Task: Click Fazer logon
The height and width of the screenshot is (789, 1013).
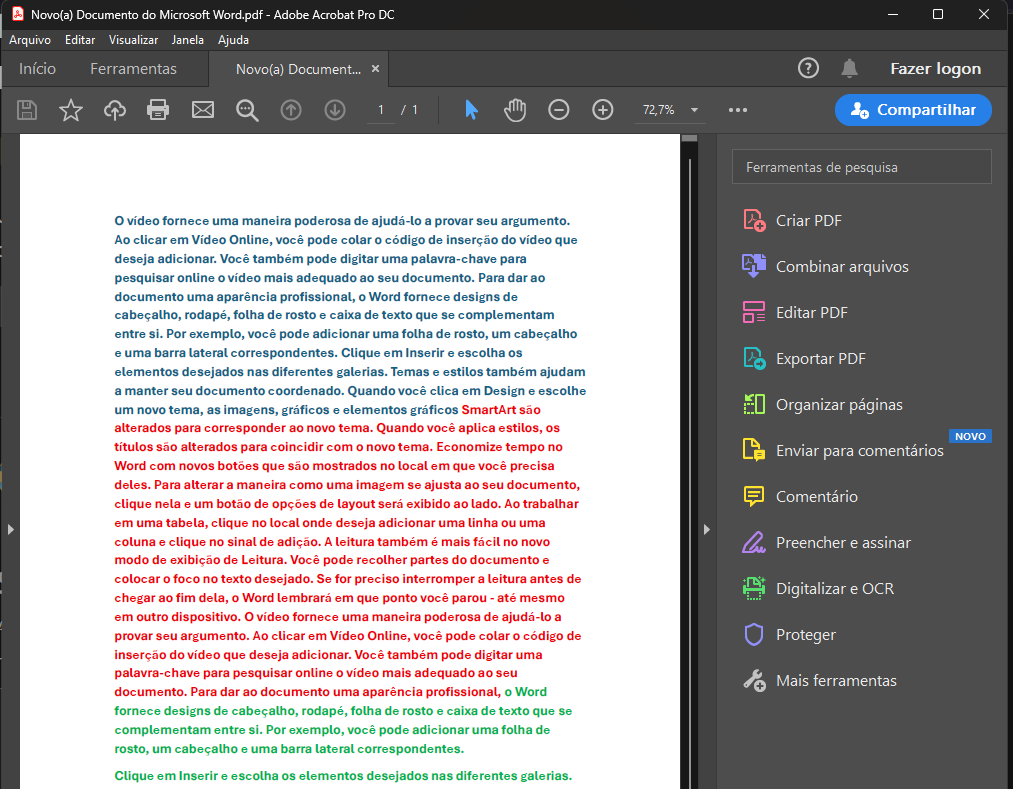Action: tap(935, 68)
